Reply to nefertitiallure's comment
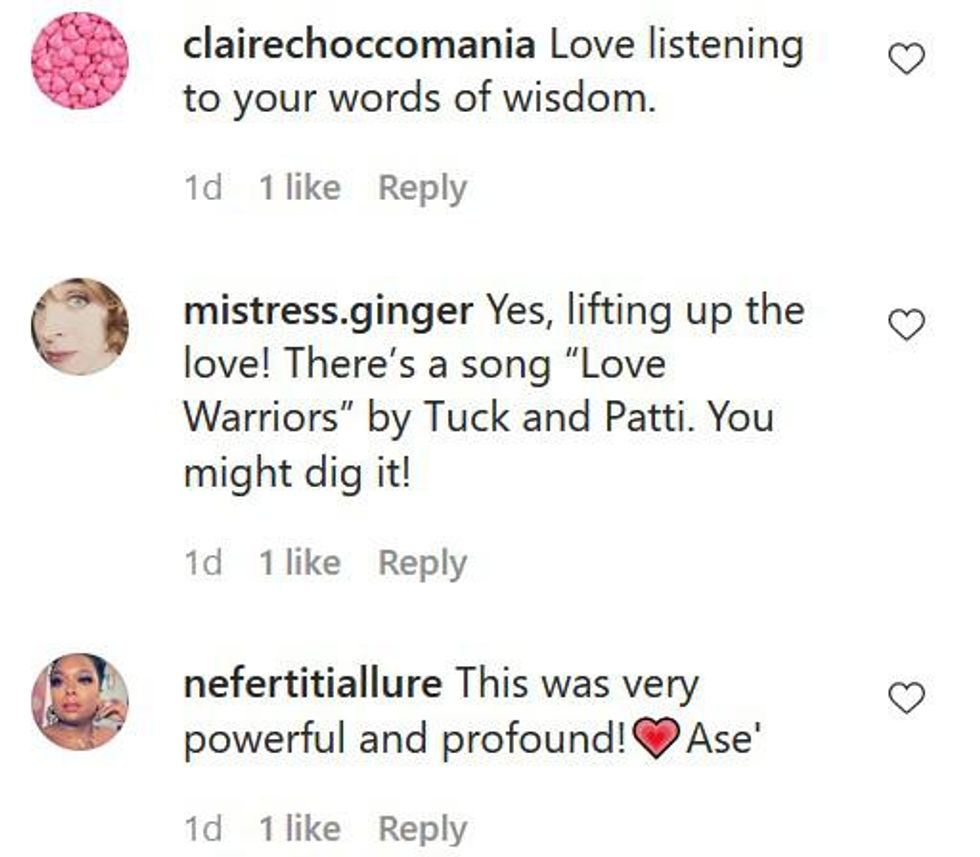Image resolution: width=980 pixels, height=857 pixels. point(422,829)
